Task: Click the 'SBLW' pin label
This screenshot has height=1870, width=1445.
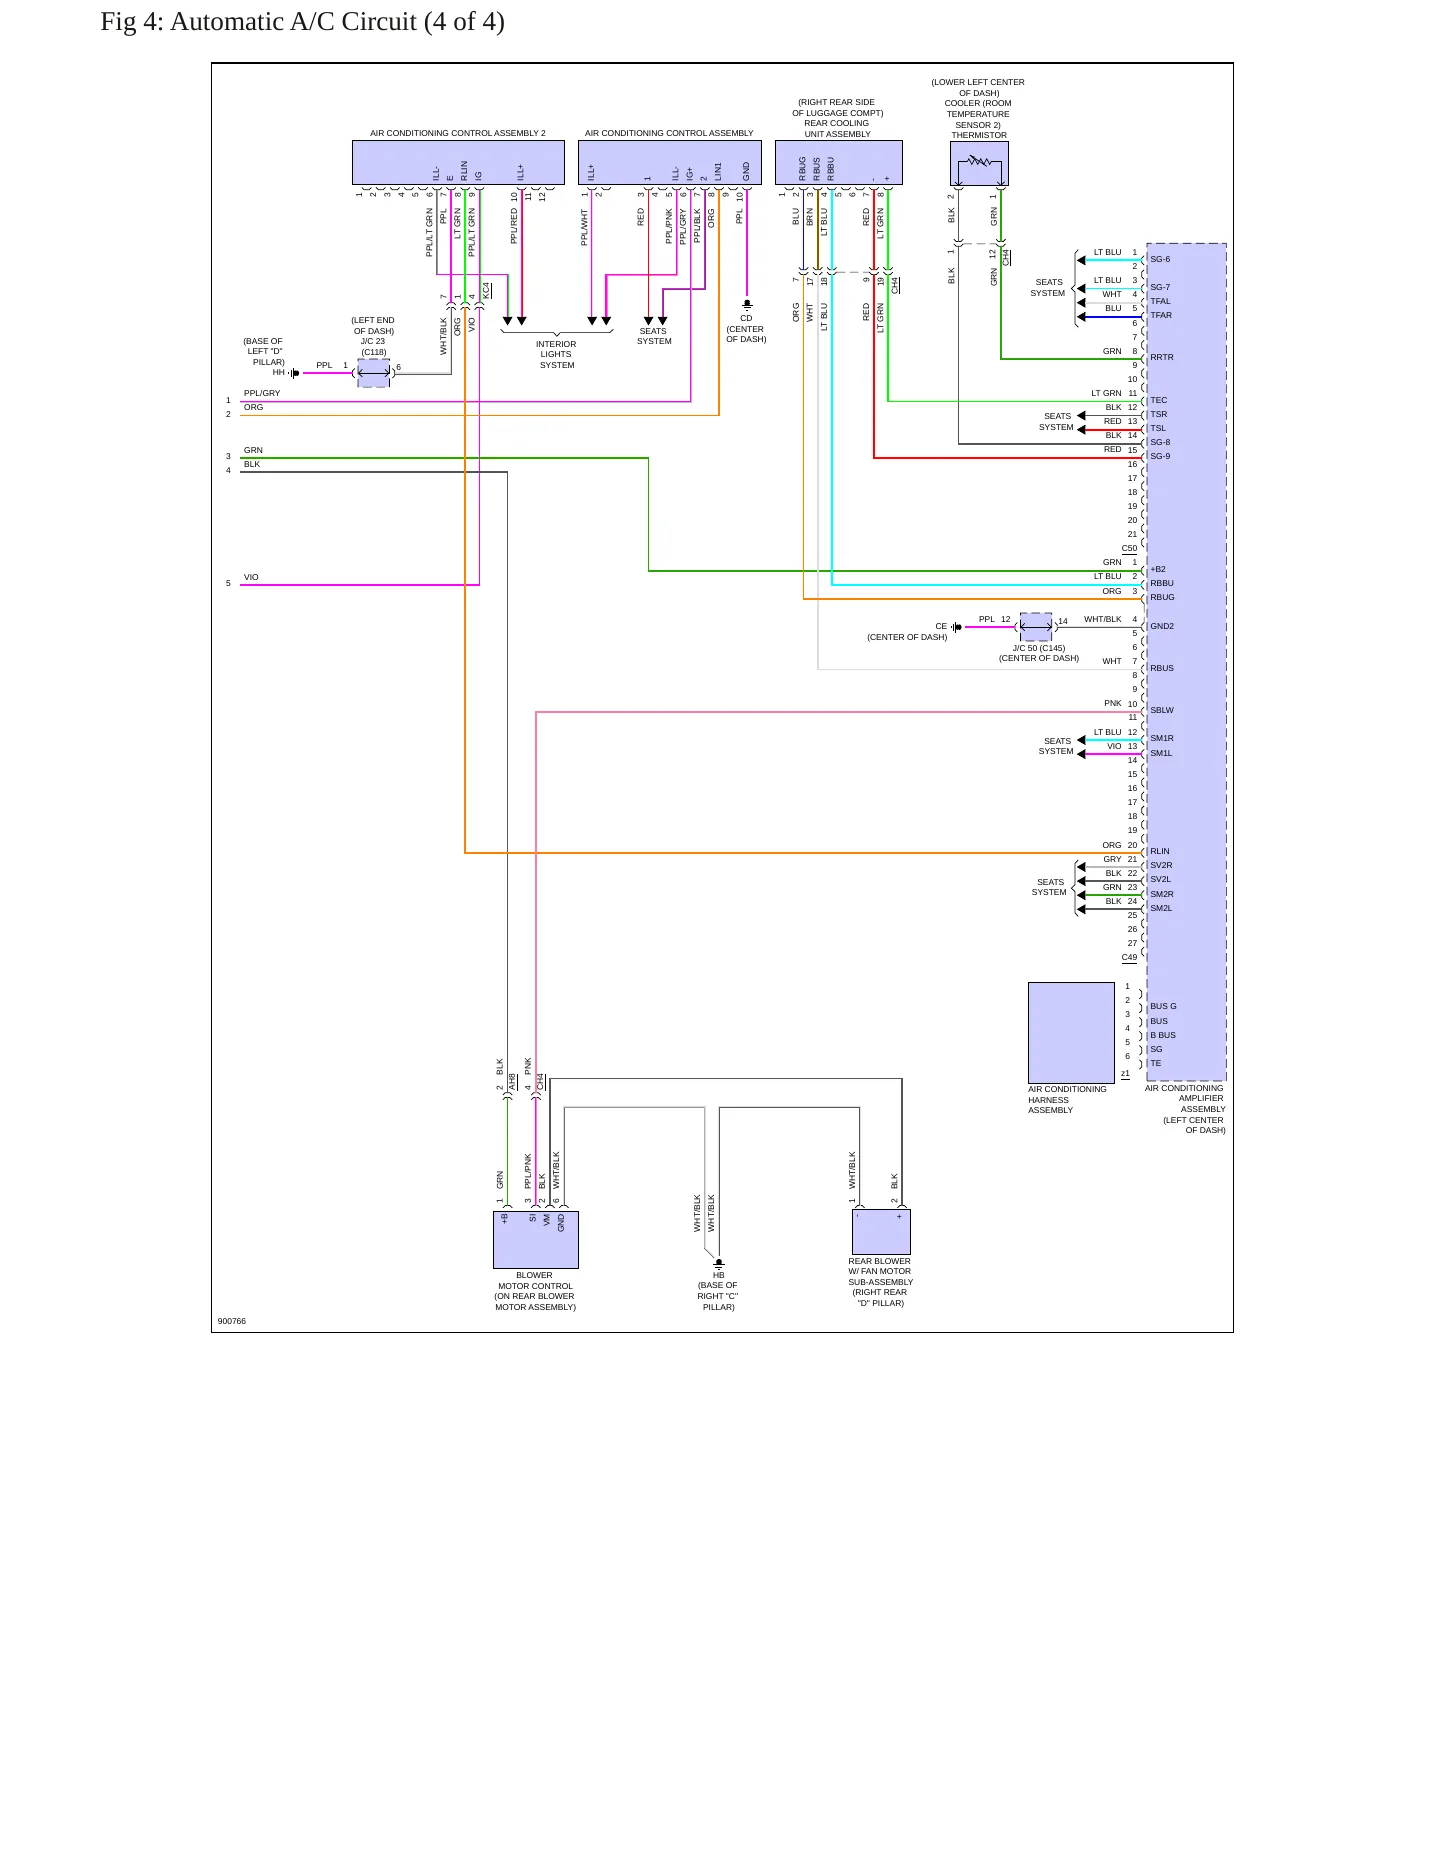Action: pos(1162,710)
